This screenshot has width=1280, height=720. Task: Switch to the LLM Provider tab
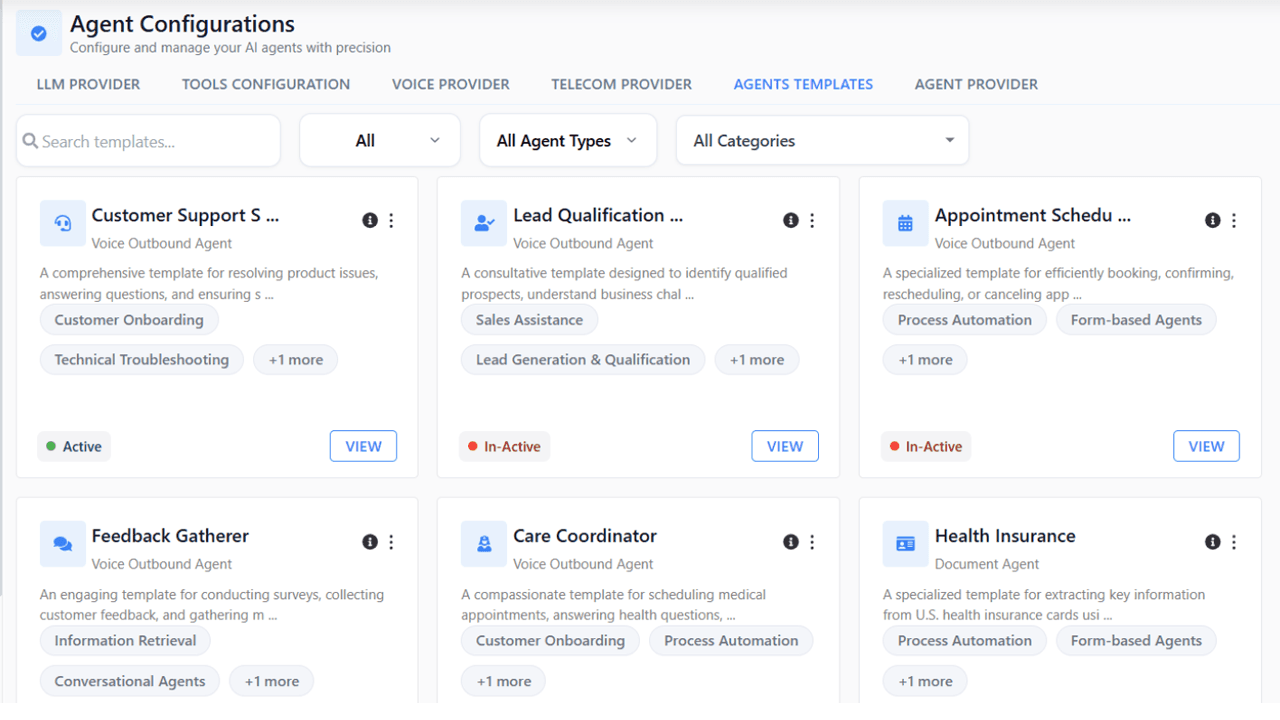(x=88, y=84)
